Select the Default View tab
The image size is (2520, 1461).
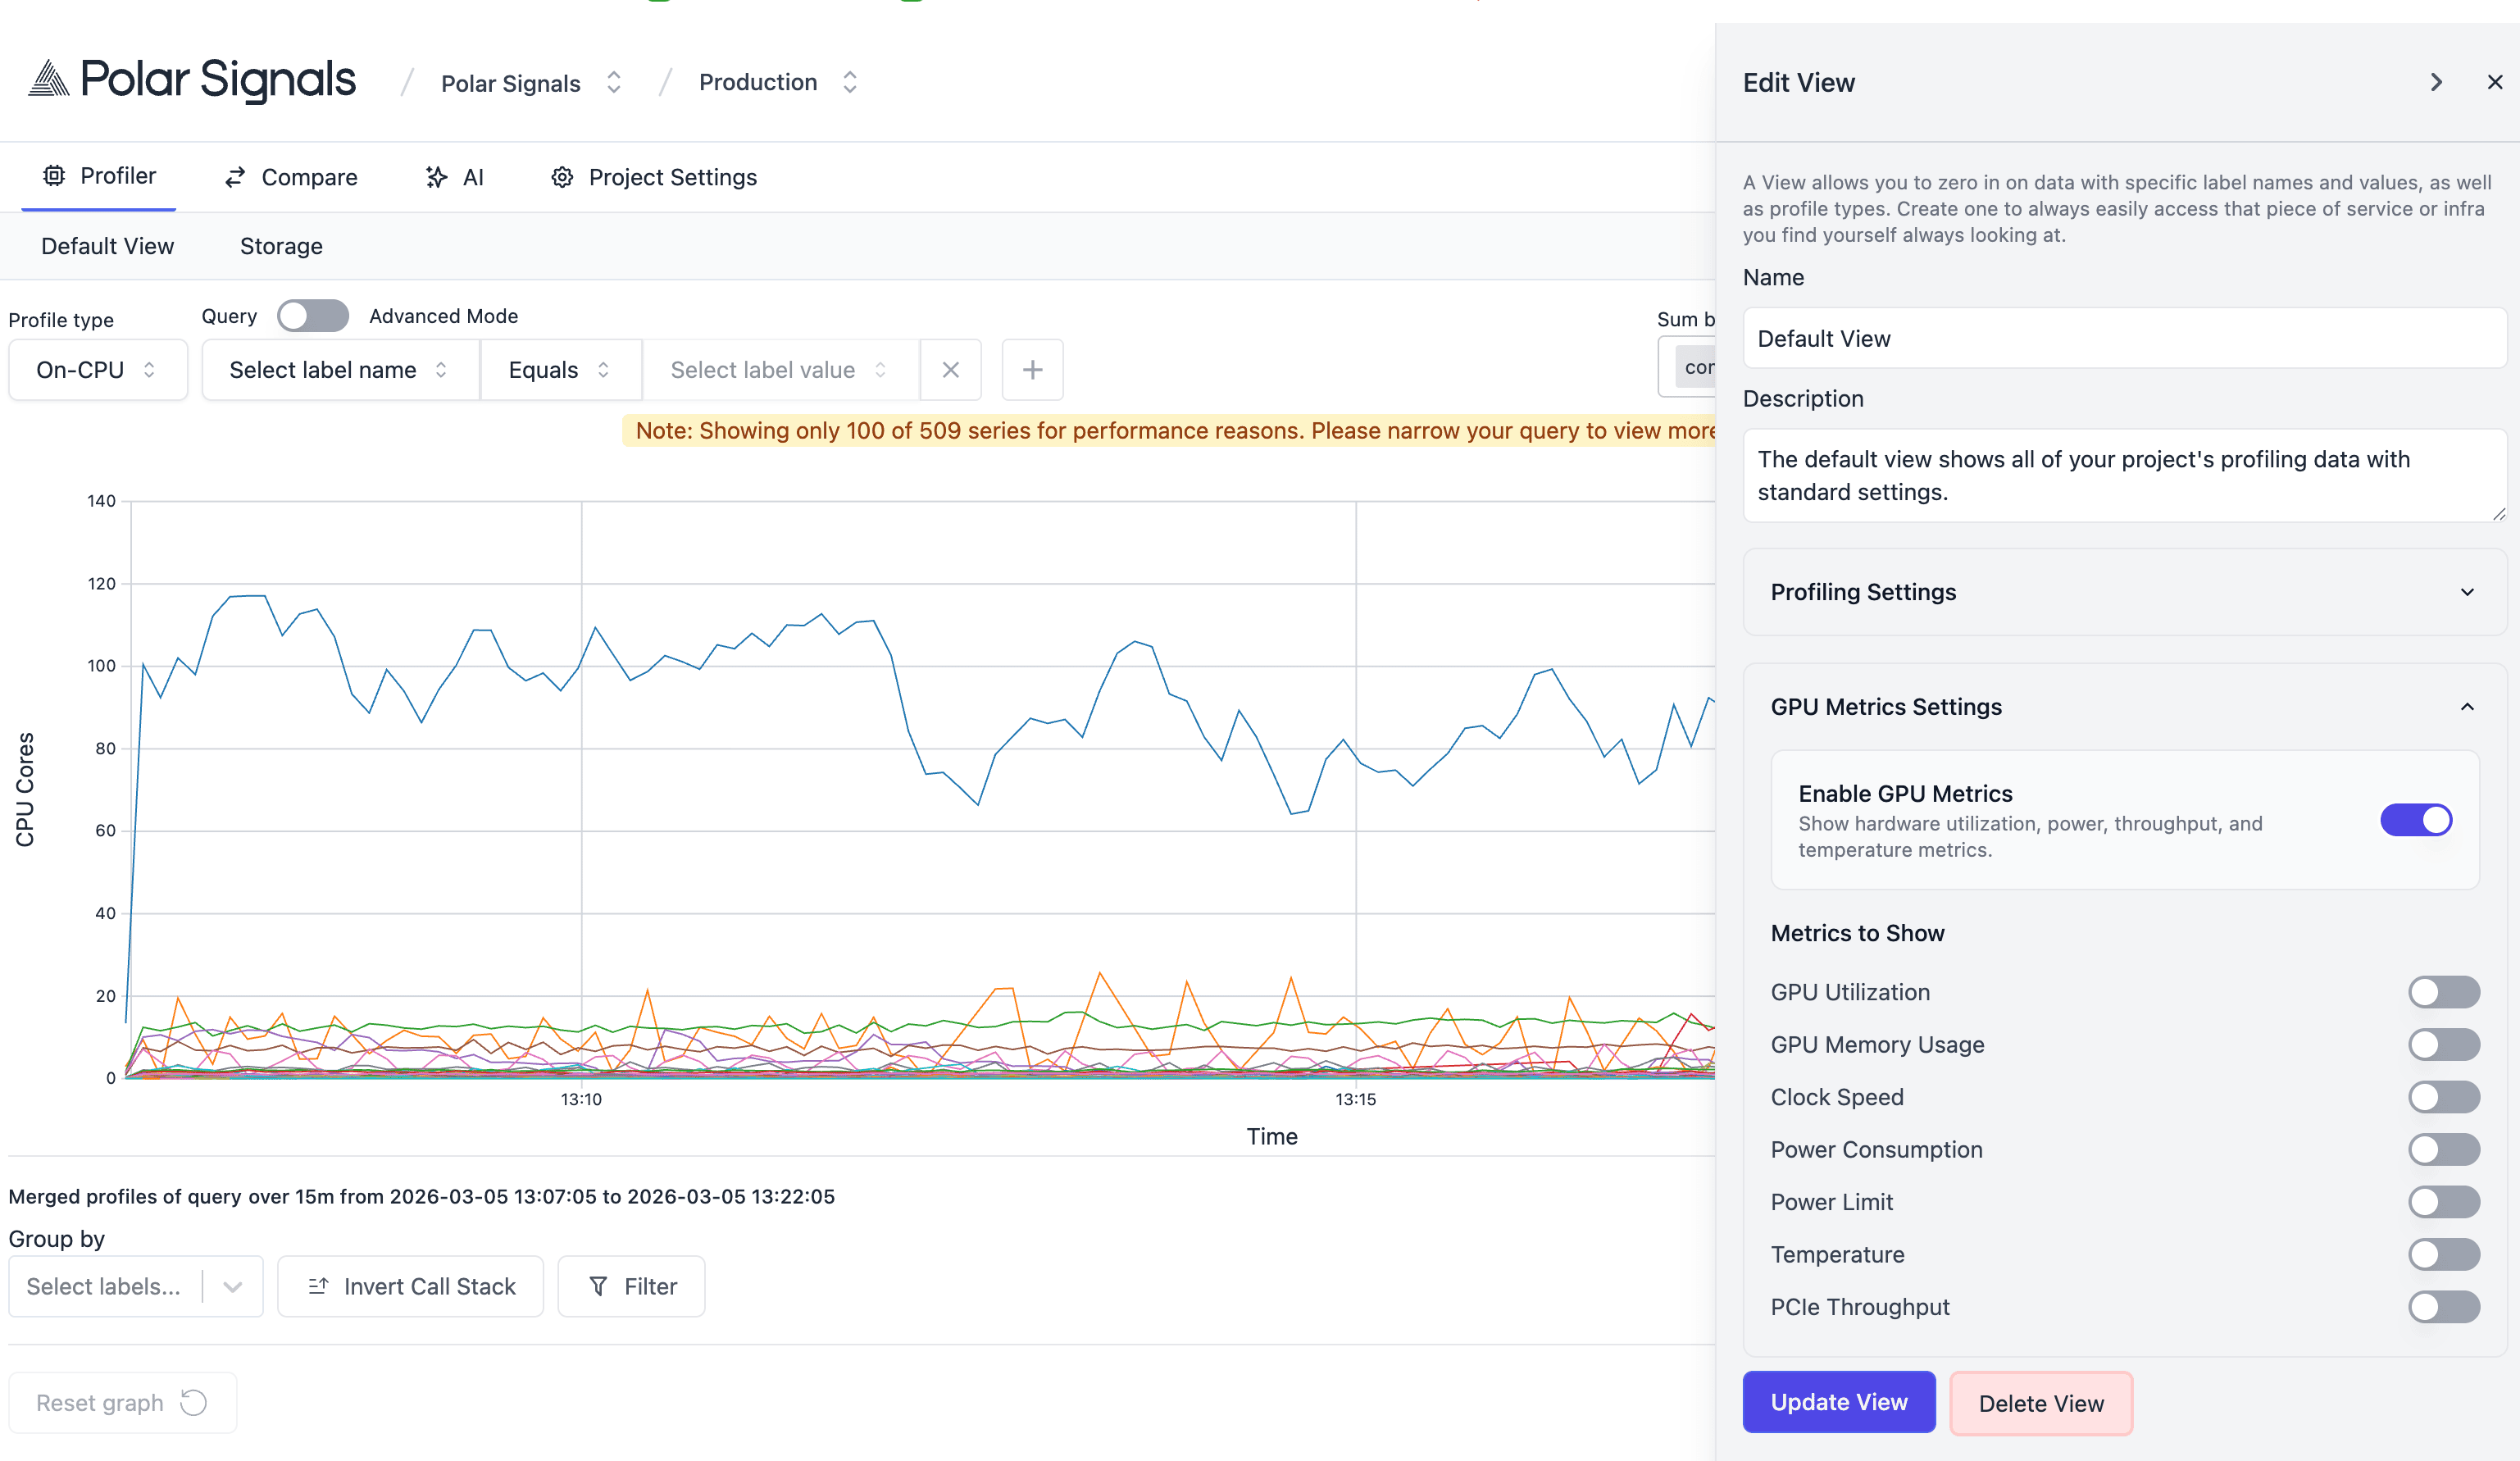pyautogui.click(x=107, y=246)
